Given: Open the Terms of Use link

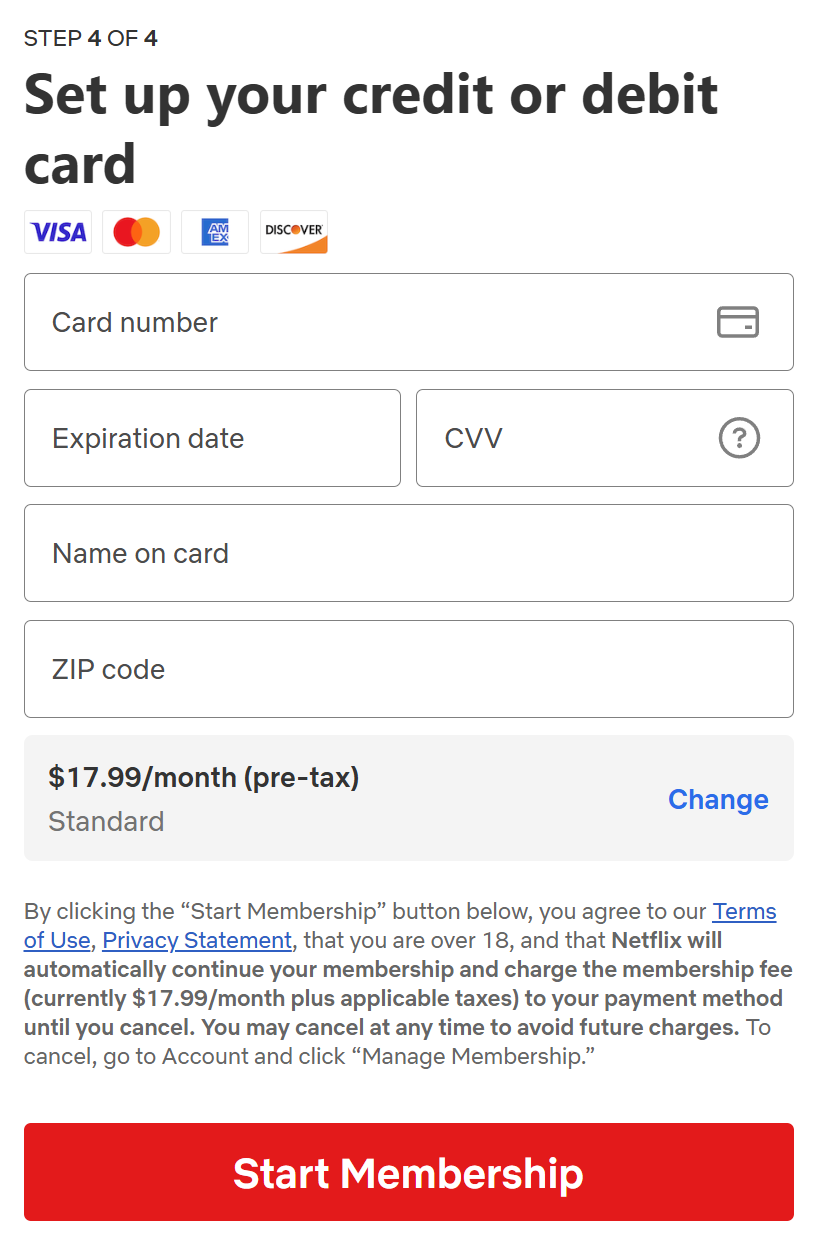Looking at the screenshot, I should (x=744, y=912).
